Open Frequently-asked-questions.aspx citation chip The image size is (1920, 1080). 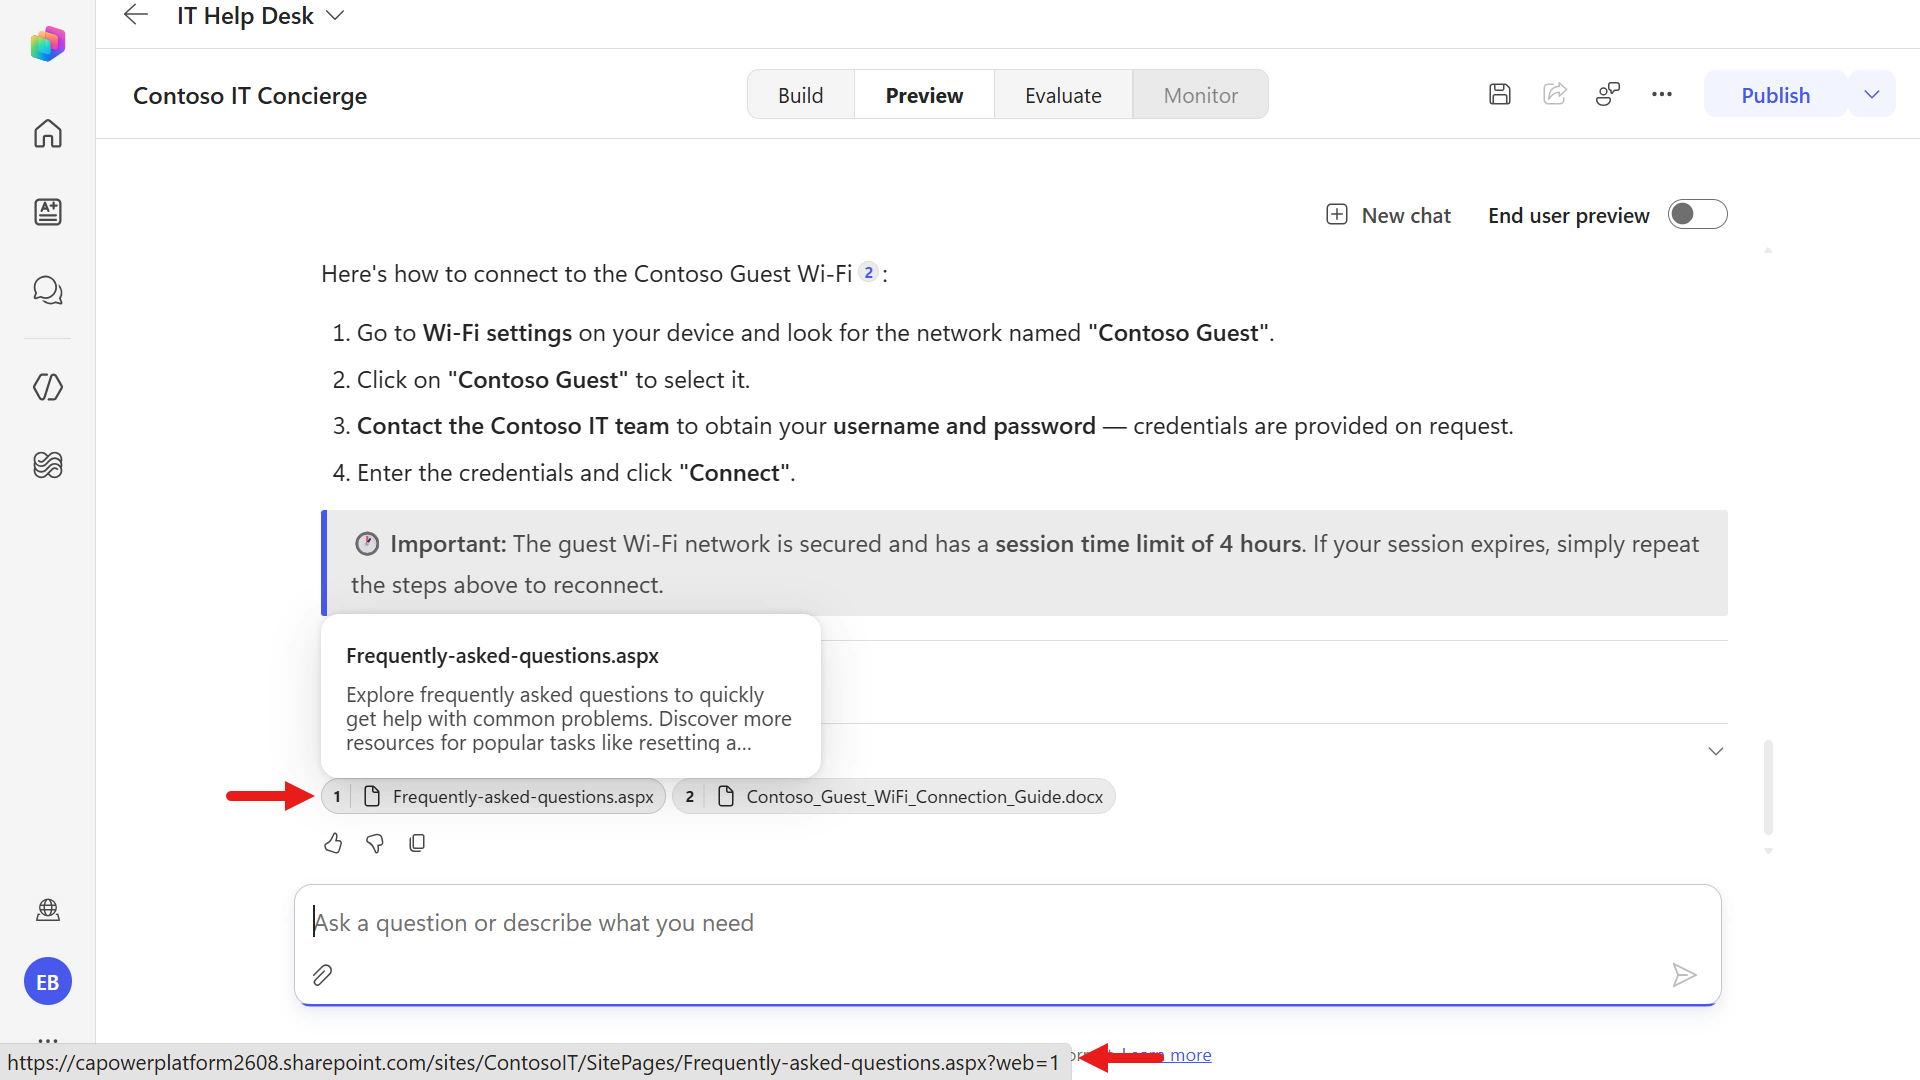click(x=493, y=796)
